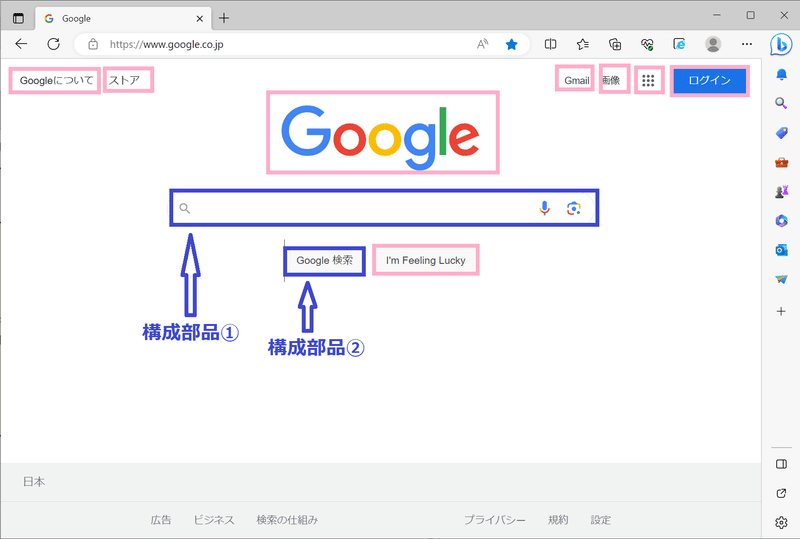Viewport: 800px width, 539px height.
Task: Click the I'm Feeling Lucky button
Action: [426, 260]
